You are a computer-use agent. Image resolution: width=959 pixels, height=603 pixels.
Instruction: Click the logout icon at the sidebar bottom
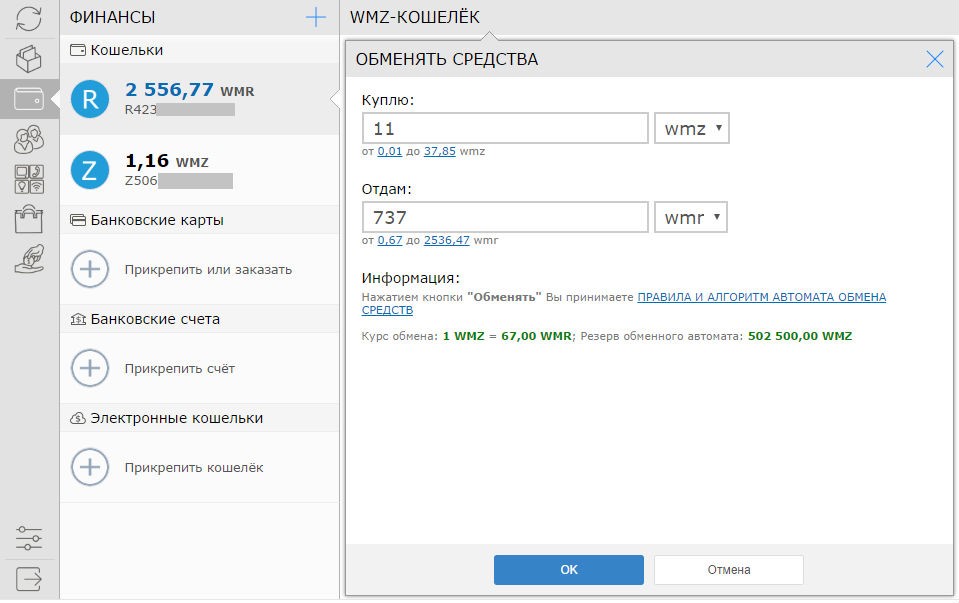[x=29, y=578]
